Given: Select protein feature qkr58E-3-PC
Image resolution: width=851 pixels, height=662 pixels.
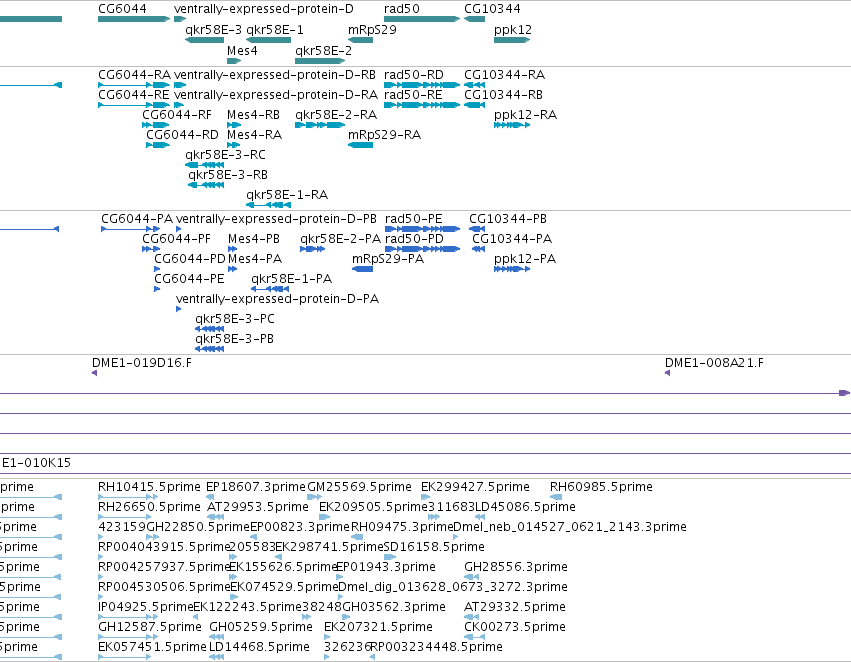Looking at the screenshot, I should pyautogui.click(x=235, y=320).
